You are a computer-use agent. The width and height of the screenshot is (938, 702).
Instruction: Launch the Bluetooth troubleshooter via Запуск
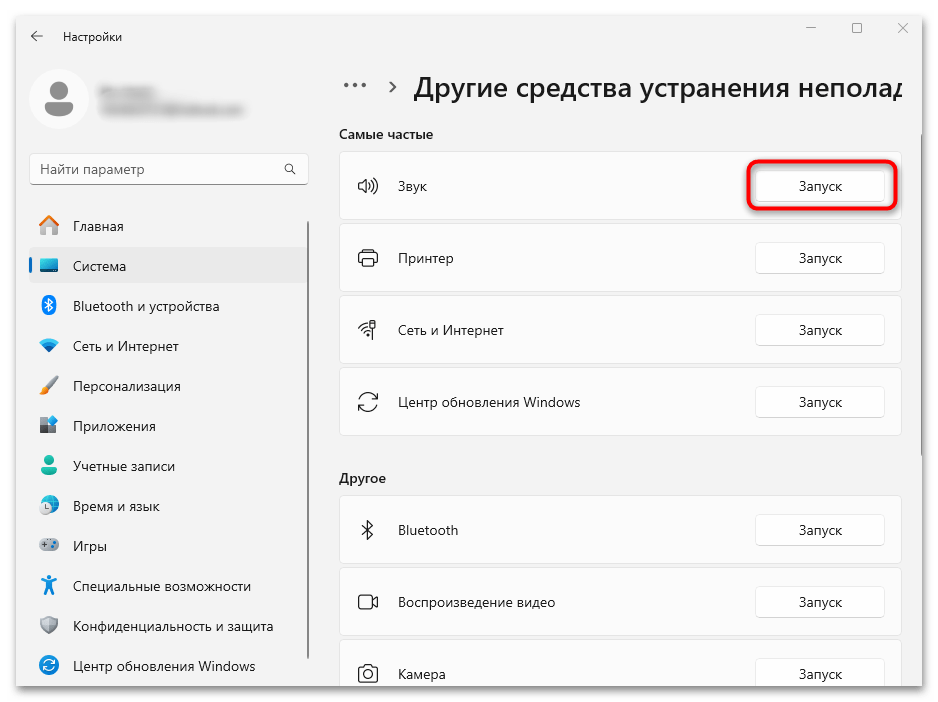point(820,530)
